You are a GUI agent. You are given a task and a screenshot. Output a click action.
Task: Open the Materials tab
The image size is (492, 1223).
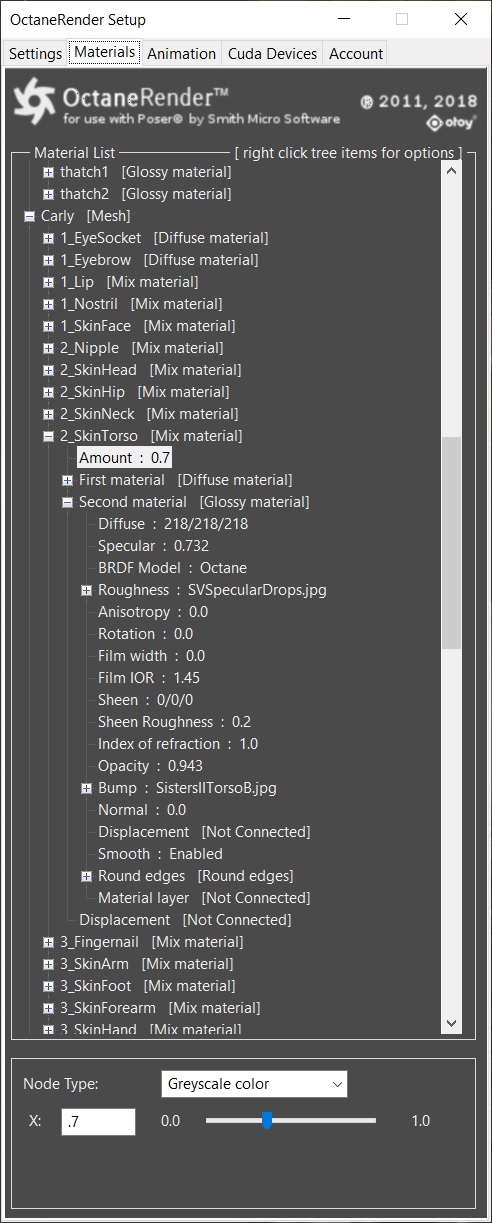pos(104,52)
